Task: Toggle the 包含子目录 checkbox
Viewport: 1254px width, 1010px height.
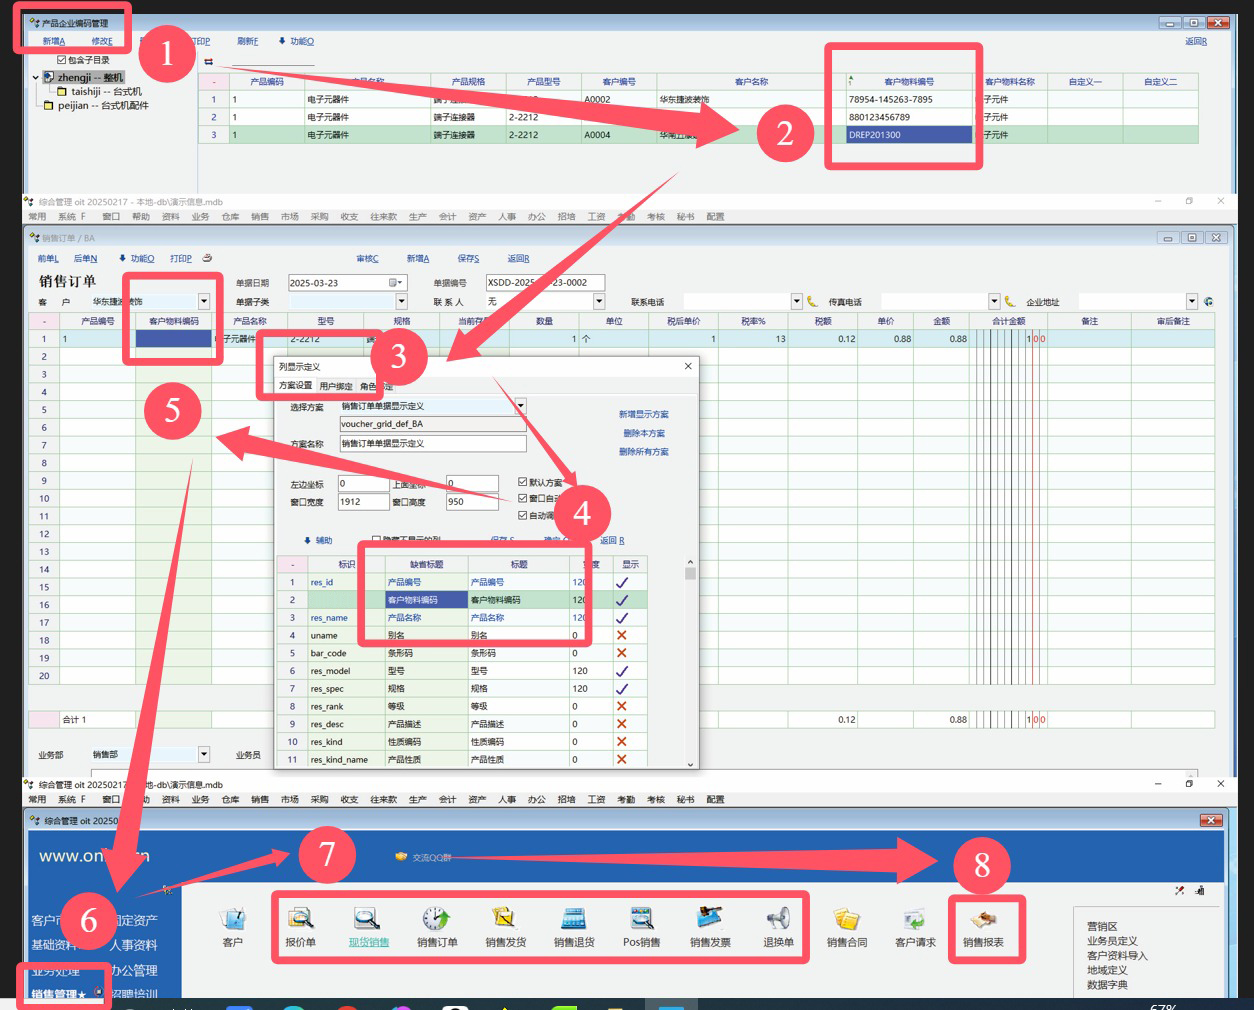Action: pos(62,60)
